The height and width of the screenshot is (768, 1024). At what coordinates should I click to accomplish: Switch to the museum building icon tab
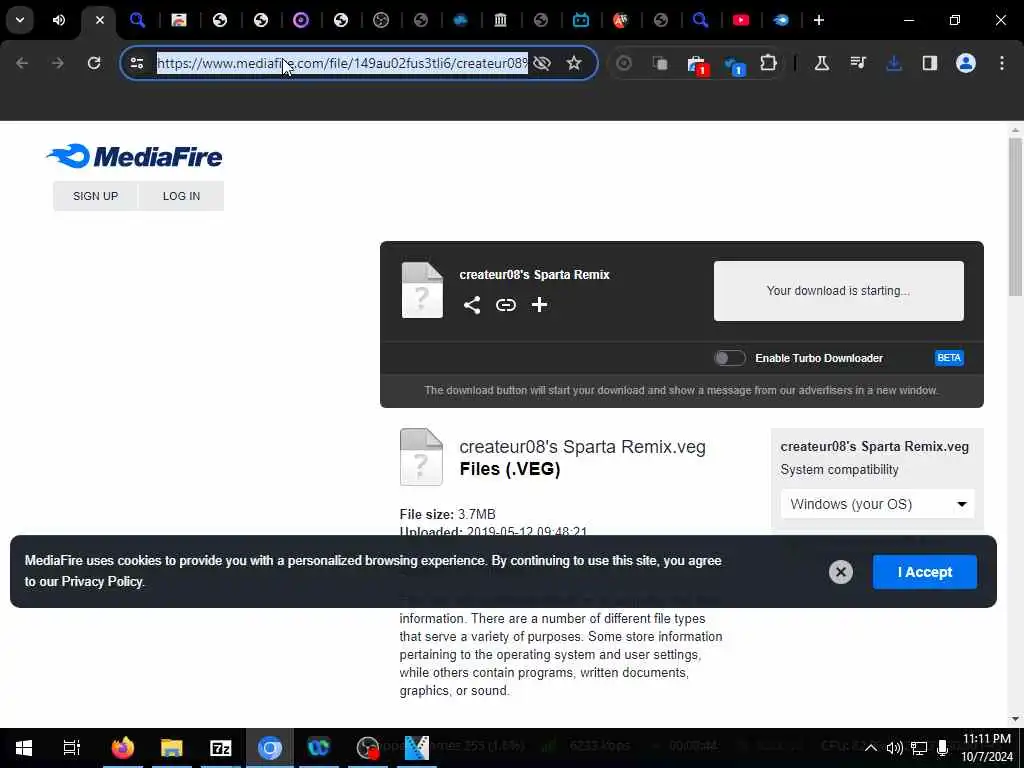click(x=500, y=20)
